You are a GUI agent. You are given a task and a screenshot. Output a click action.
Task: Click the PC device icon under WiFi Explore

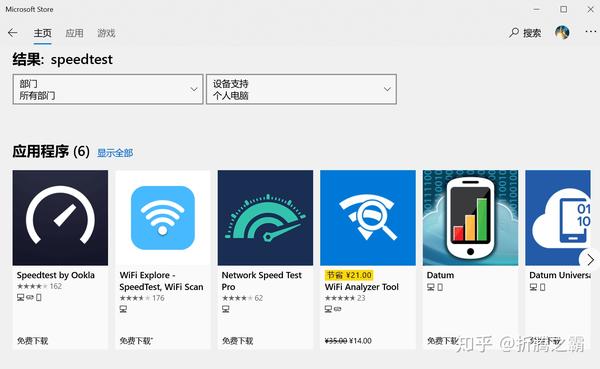(123, 309)
